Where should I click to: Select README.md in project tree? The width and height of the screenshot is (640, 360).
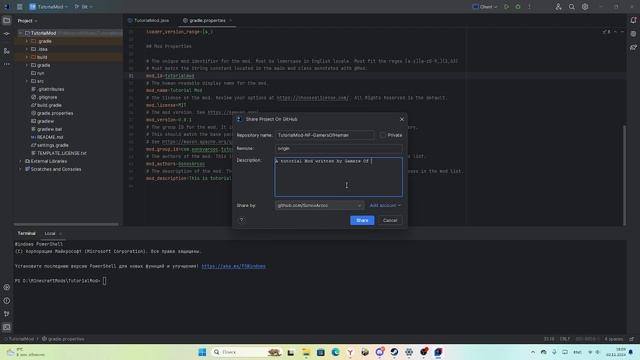(50, 137)
